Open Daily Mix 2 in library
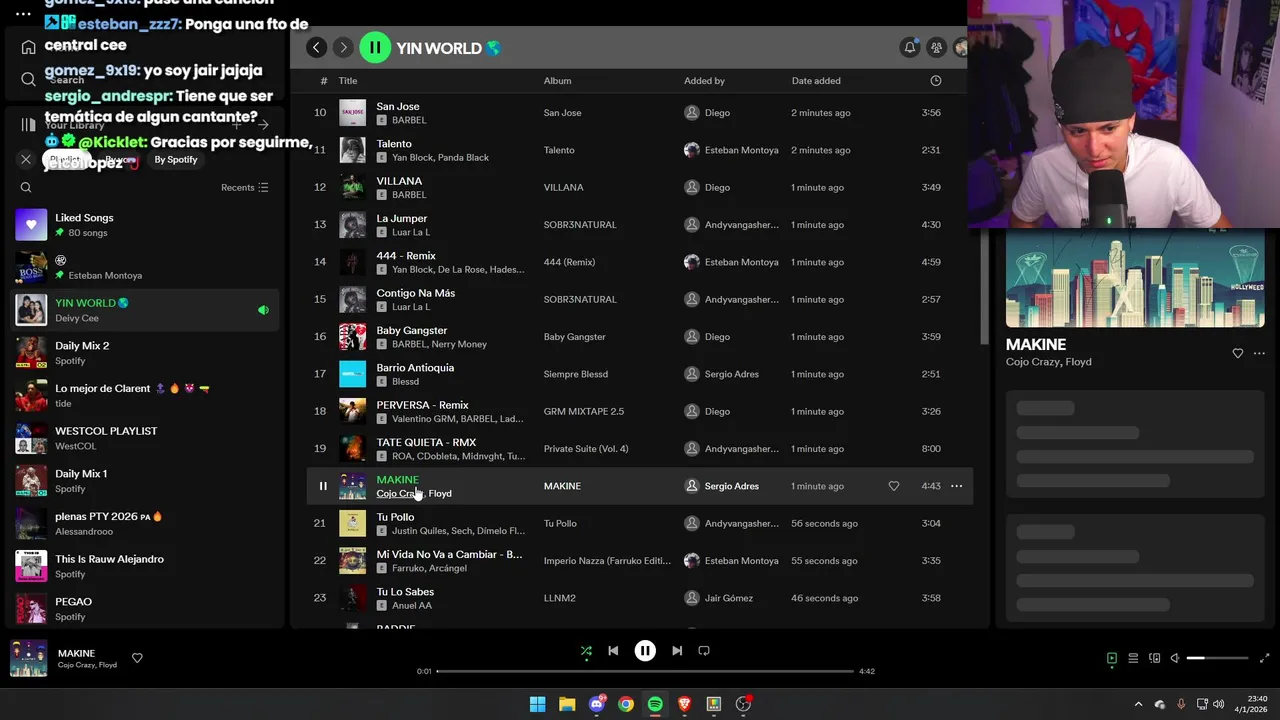Screen dimensions: 1280x720 click(x=145, y=353)
